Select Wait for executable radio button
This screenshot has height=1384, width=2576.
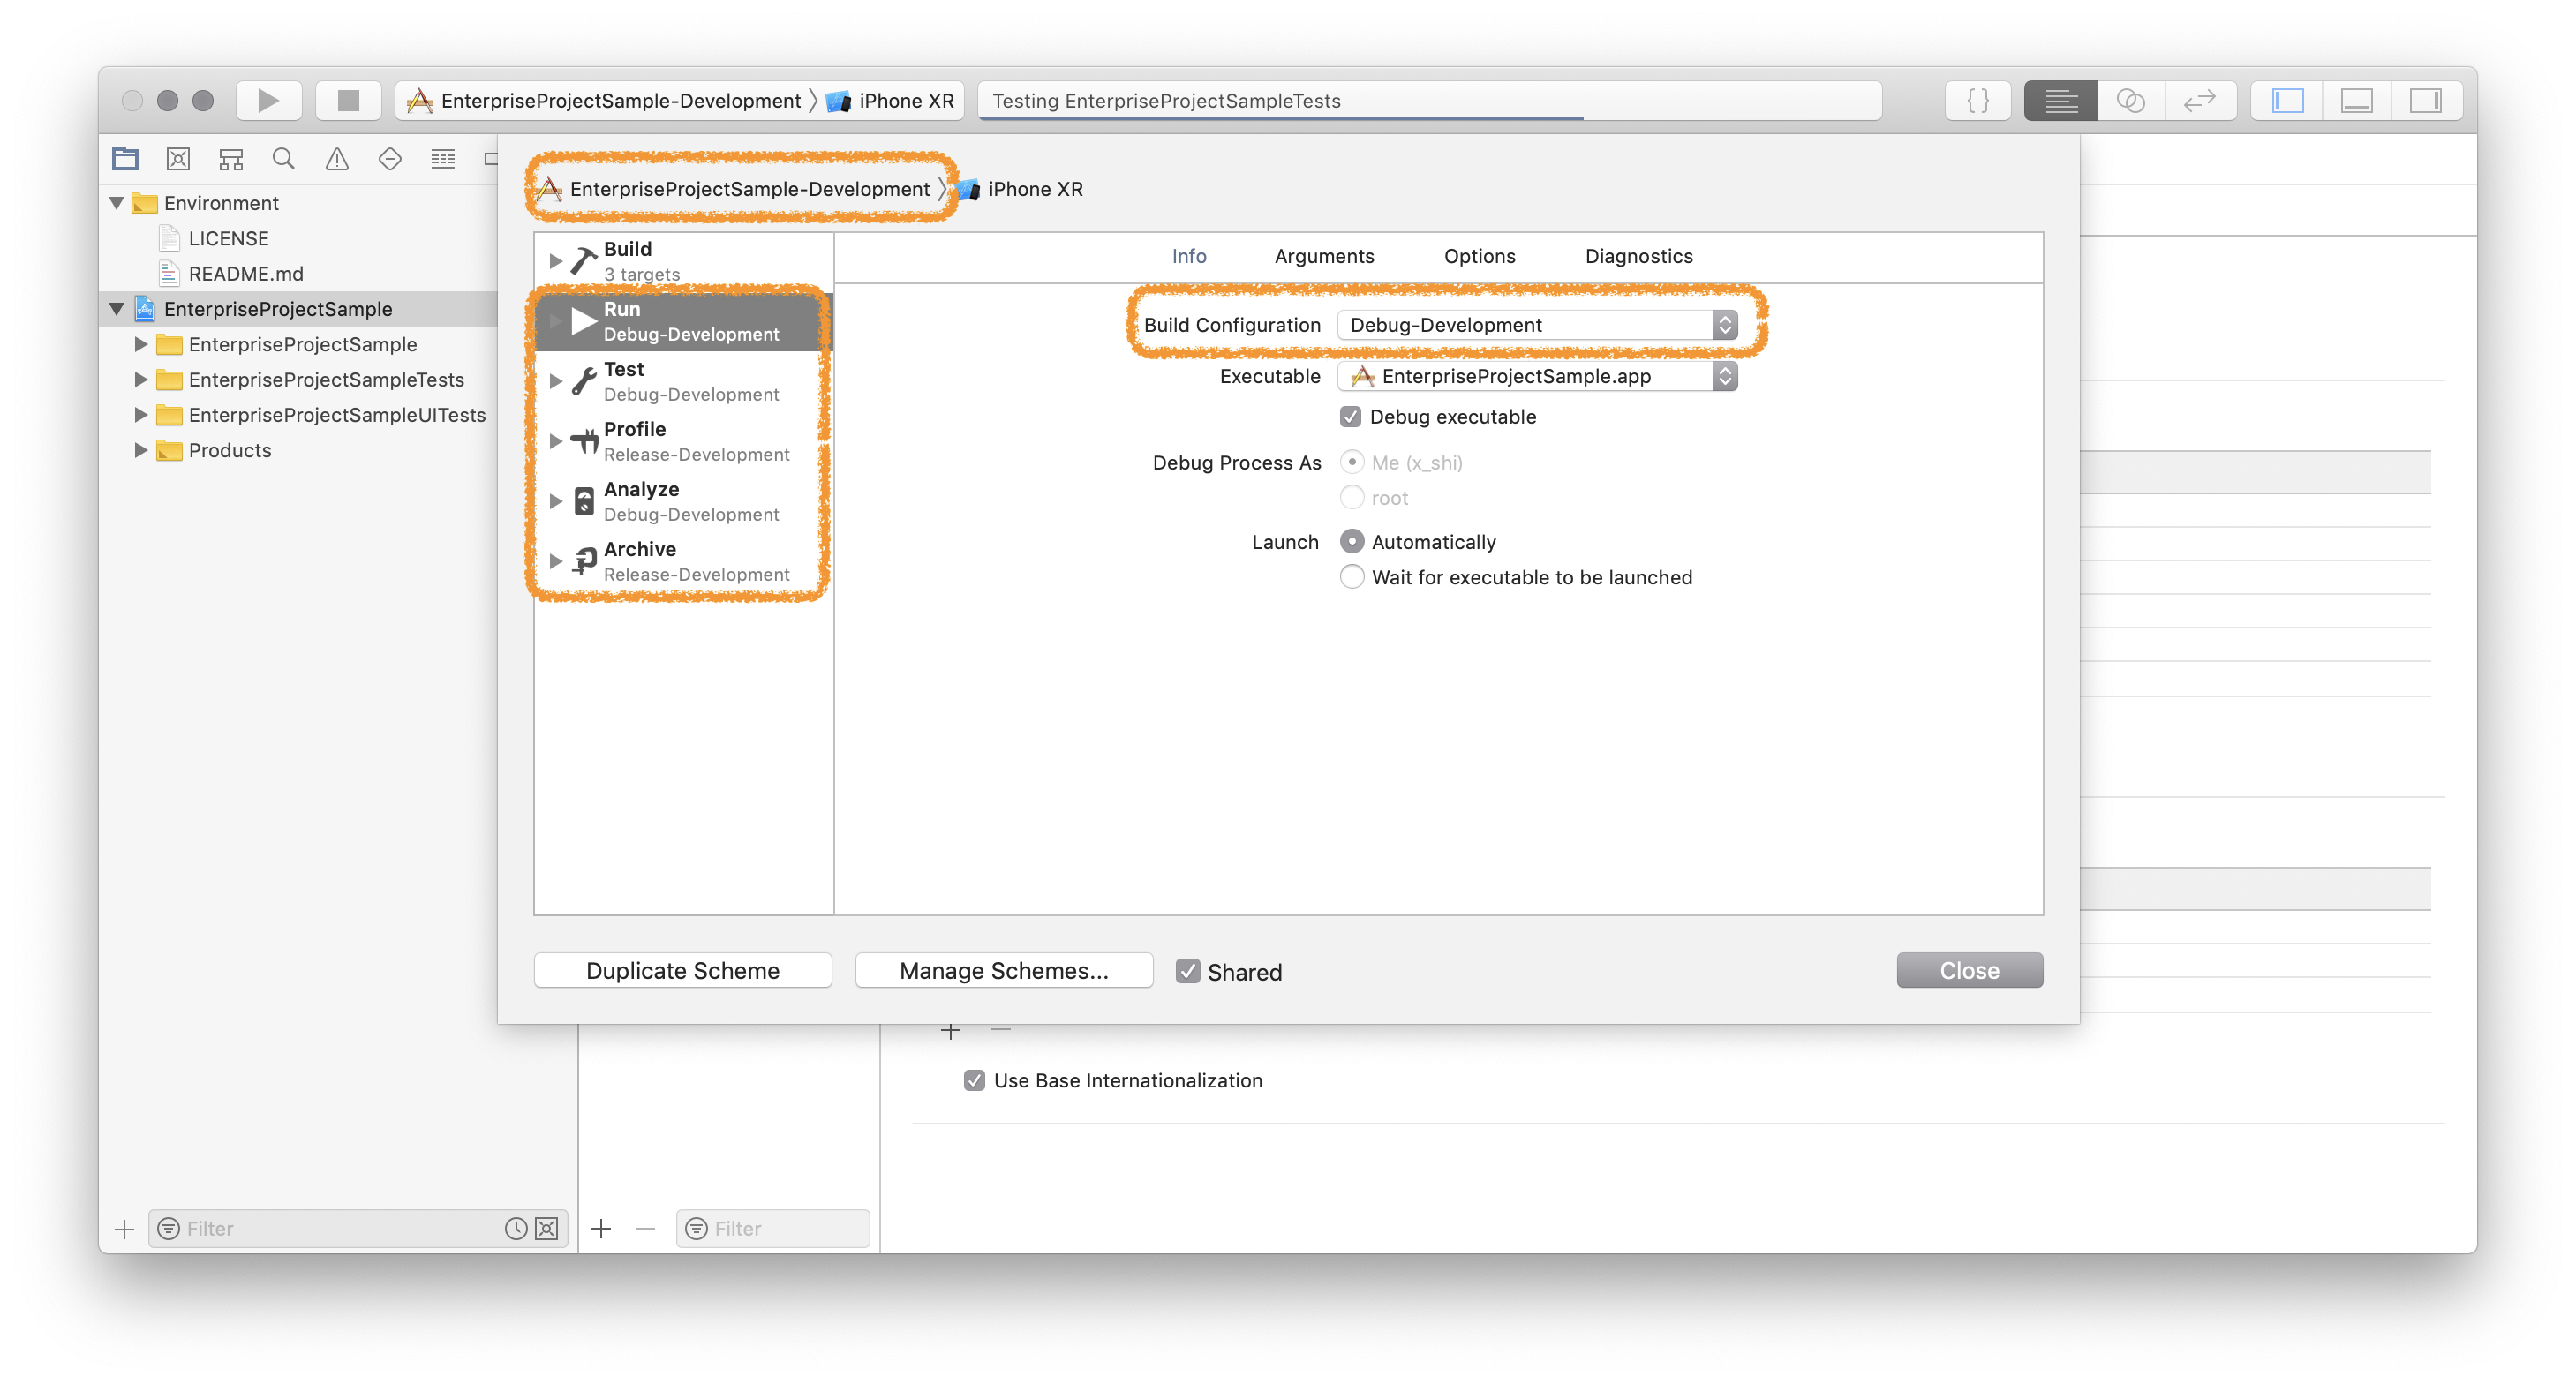point(1351,576)
